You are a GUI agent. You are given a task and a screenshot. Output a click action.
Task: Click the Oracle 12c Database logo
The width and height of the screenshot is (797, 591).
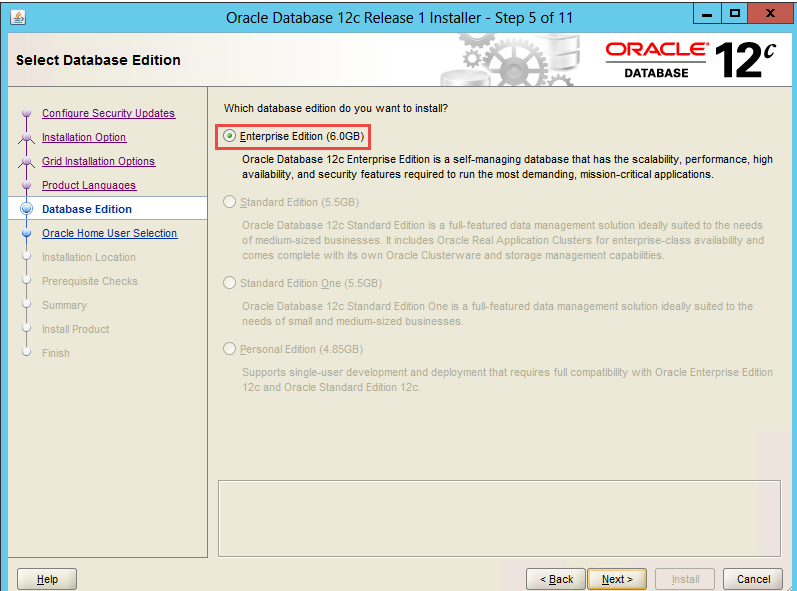(x=690, y=59)
